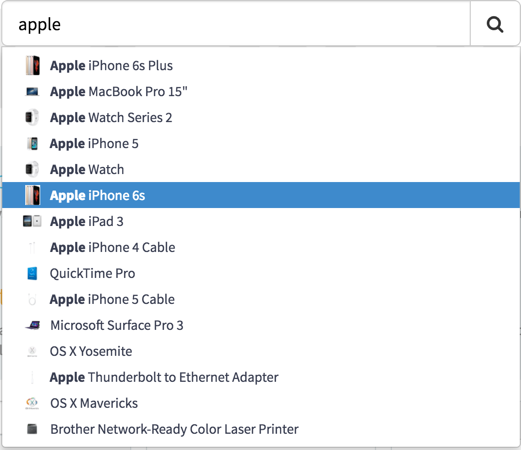Screen dimensions: 521x450
Task: Click the search field containing "apple"
Action: (236, 24)
